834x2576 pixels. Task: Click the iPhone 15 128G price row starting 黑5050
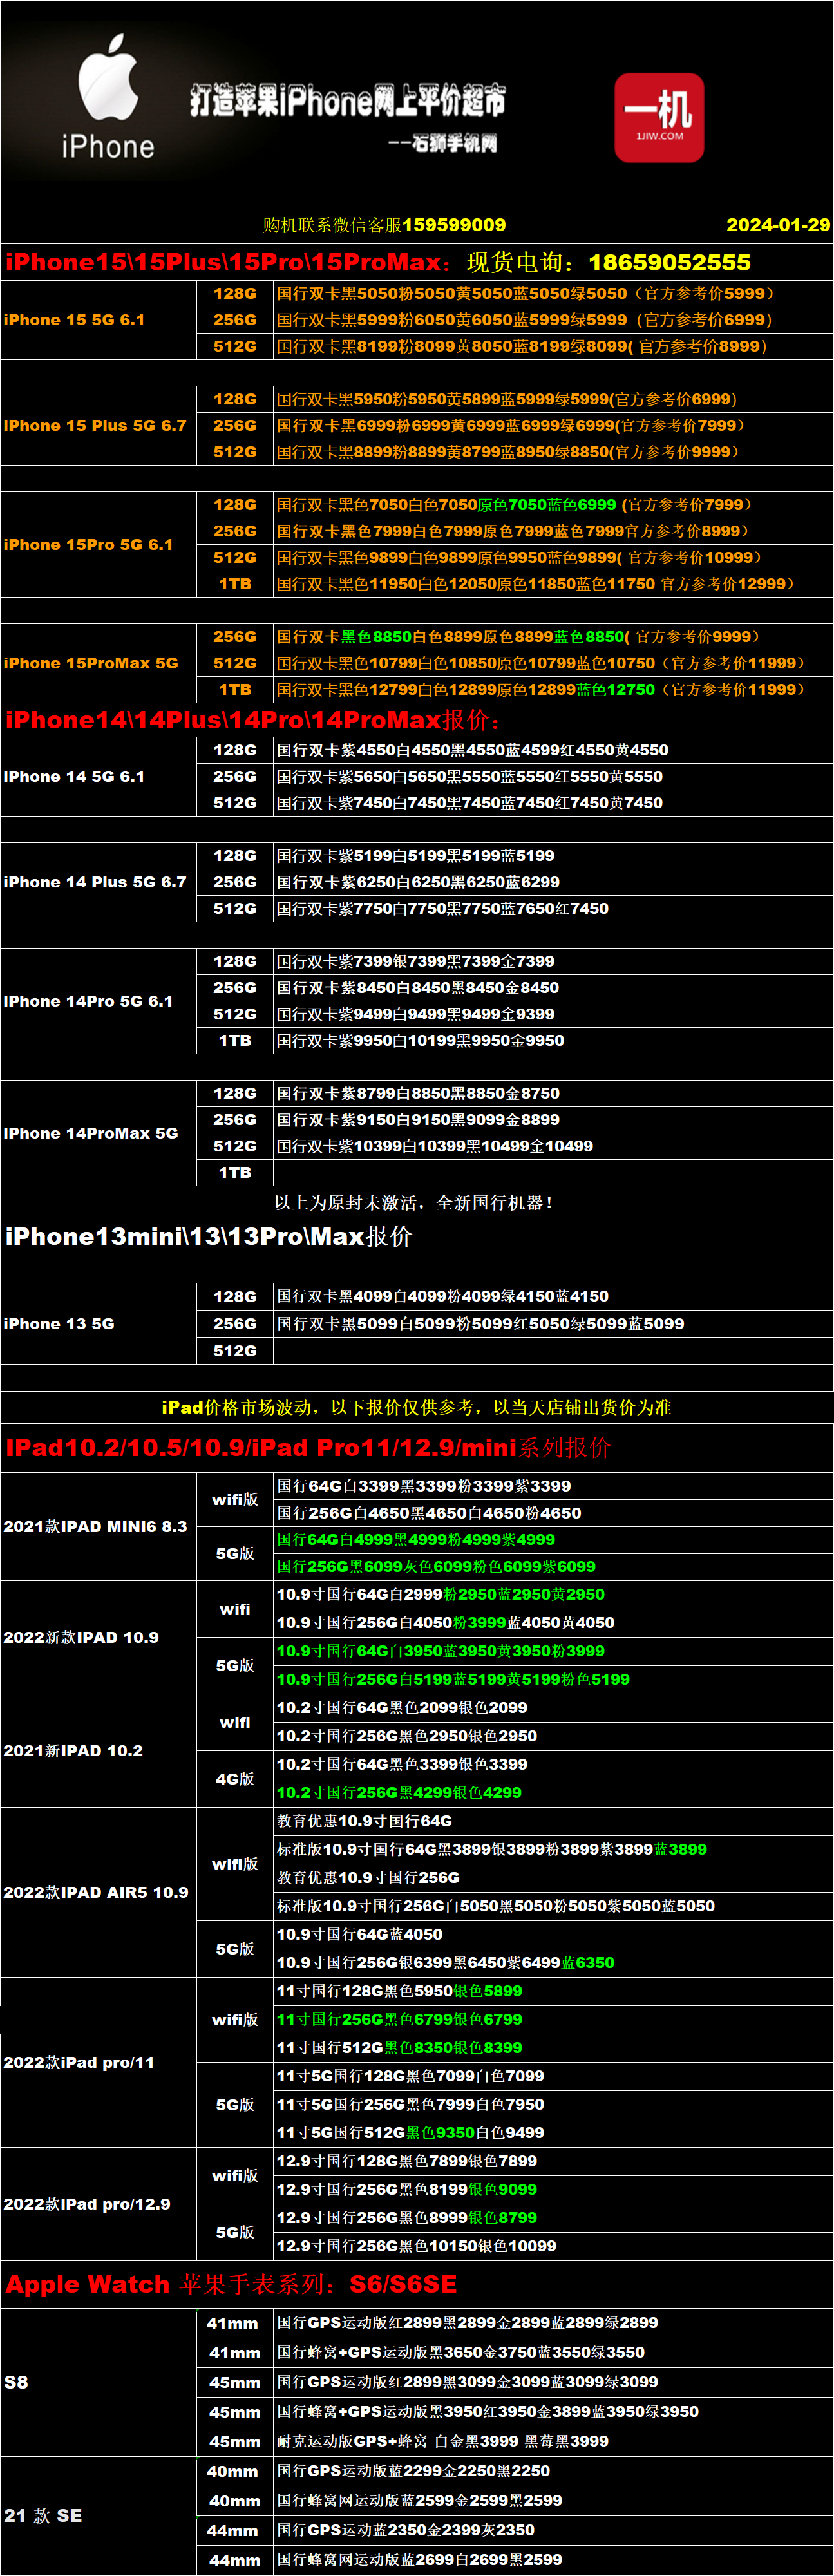pyautogui.click(x=553, y=294)
